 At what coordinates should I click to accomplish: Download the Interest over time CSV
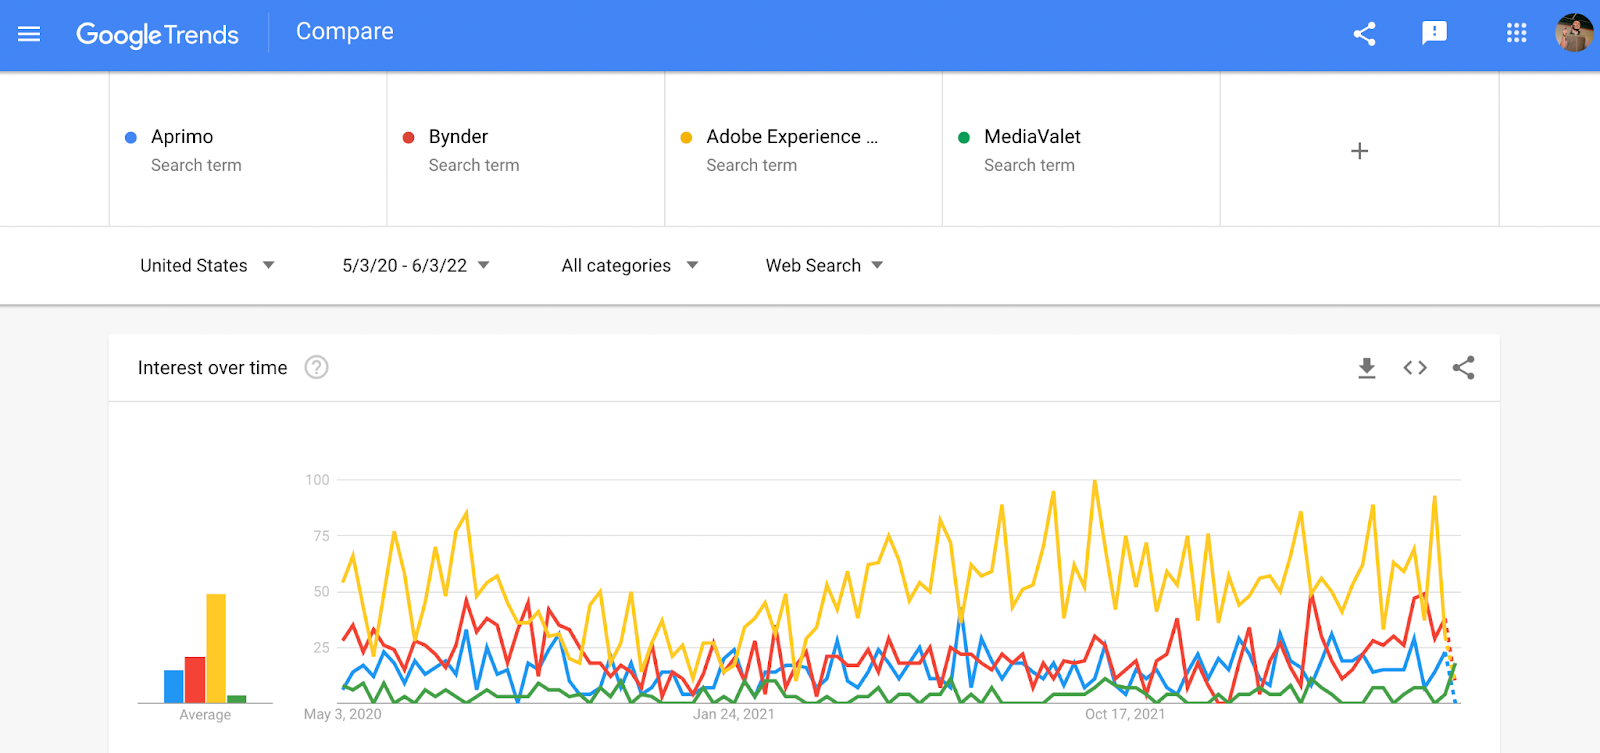(1366, 368)
